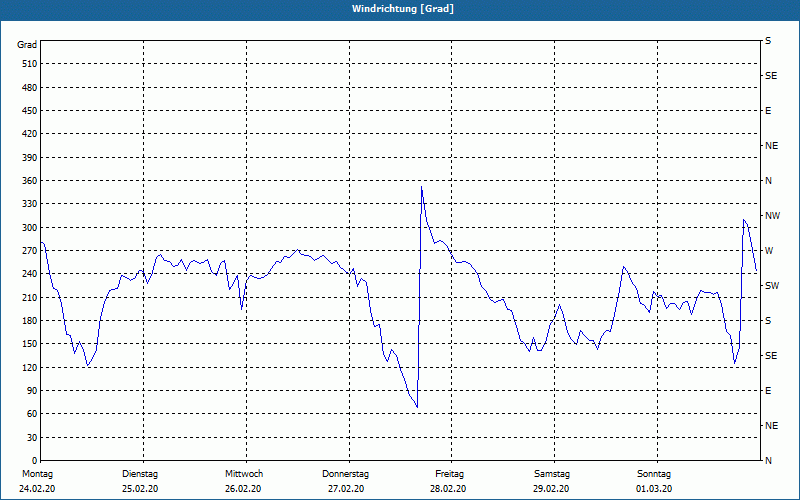The width and height of the screenshot is (800, 500).
Task: Select the 'Mittwoch' day label
Action: tap(244, 474)
